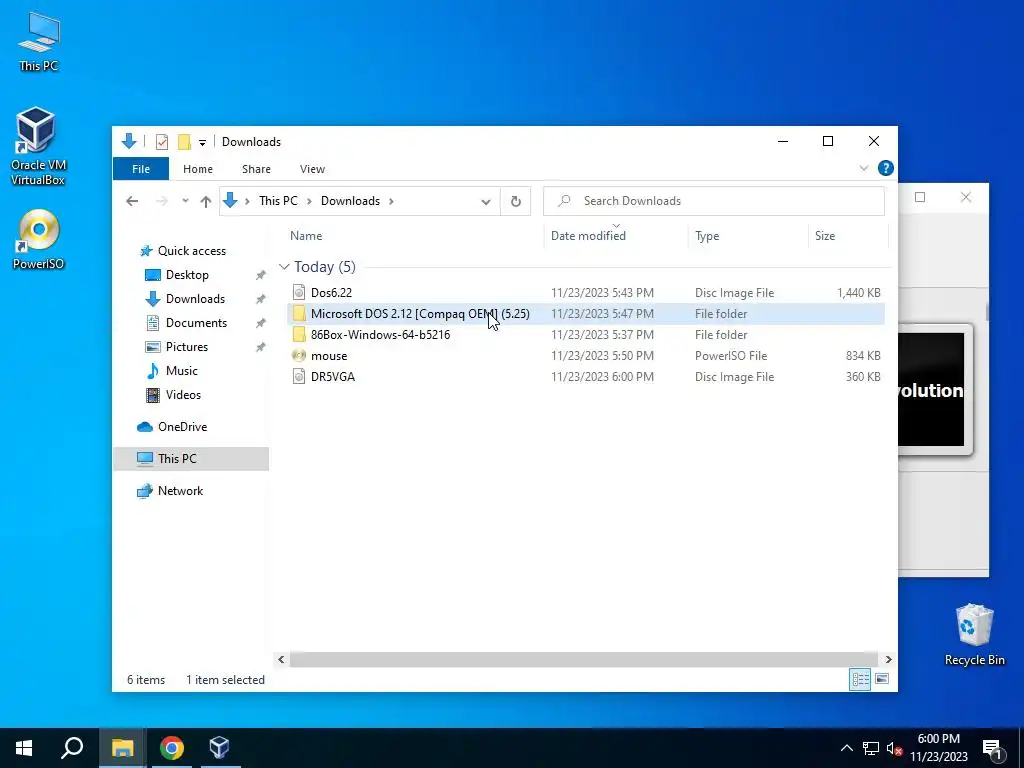Sort by Date modified column header
The width and height of the screenshot is (1024, 768).
(616, 236)
